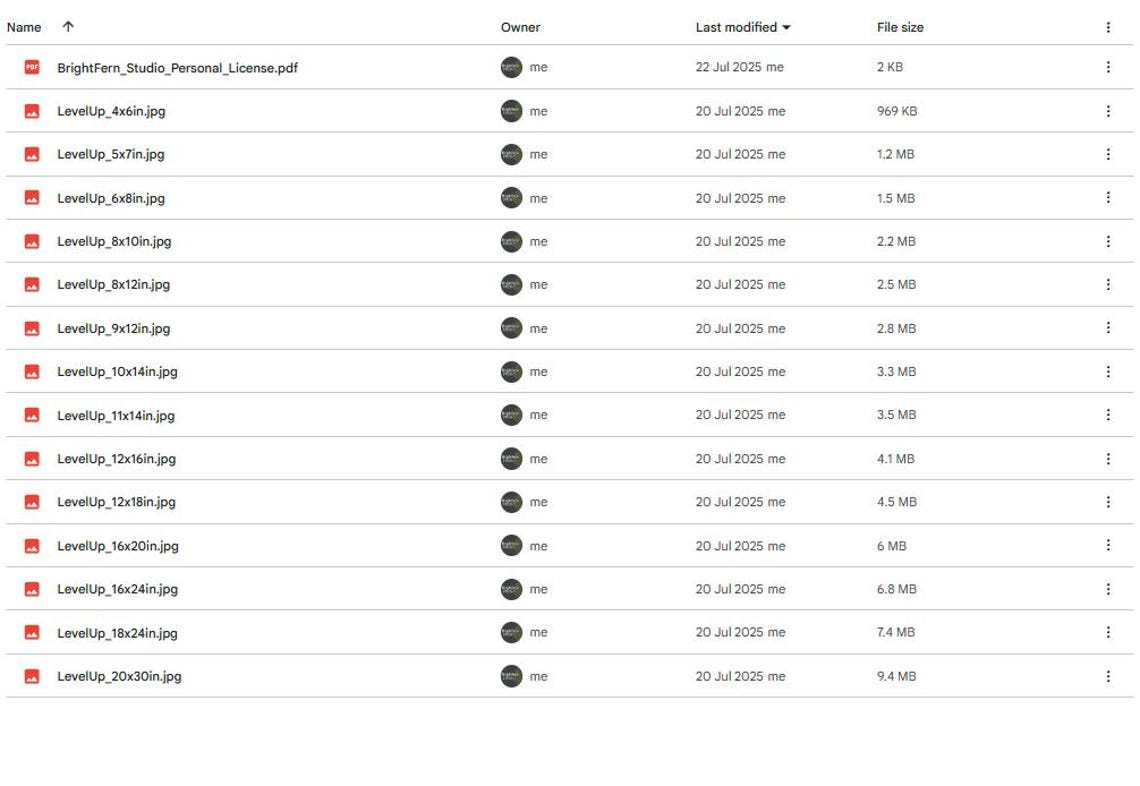This screenshot has width=1140, height=786.
Task: Select the LevelUp_12x18in.jpg file name
Action: click(116, 502)
